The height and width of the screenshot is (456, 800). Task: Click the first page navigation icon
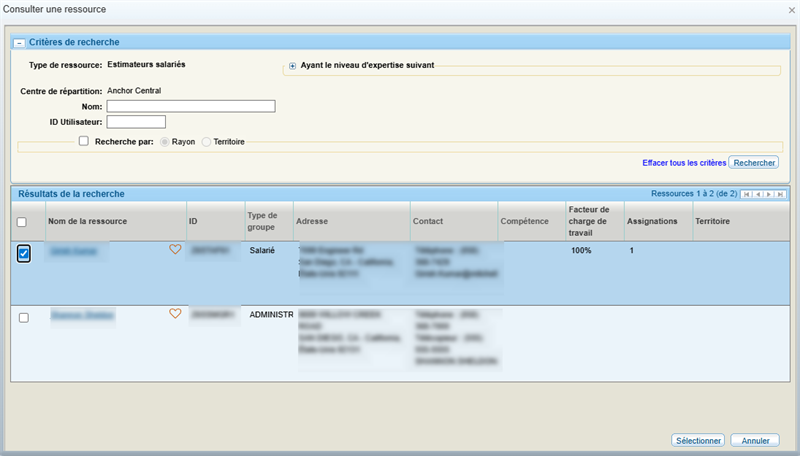tap(747, 194)
